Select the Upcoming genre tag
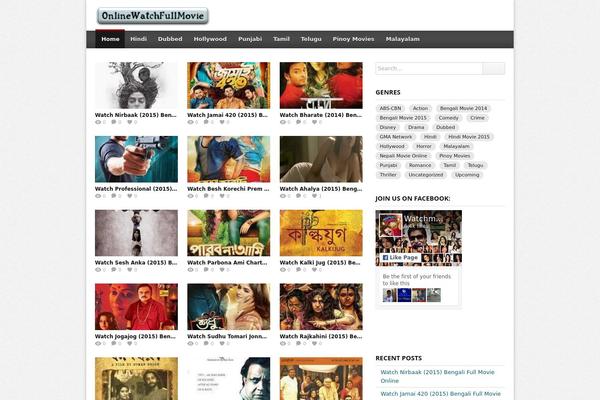This screenshot has width=600, height=400. pyautogui.click(x=467, y=175)
